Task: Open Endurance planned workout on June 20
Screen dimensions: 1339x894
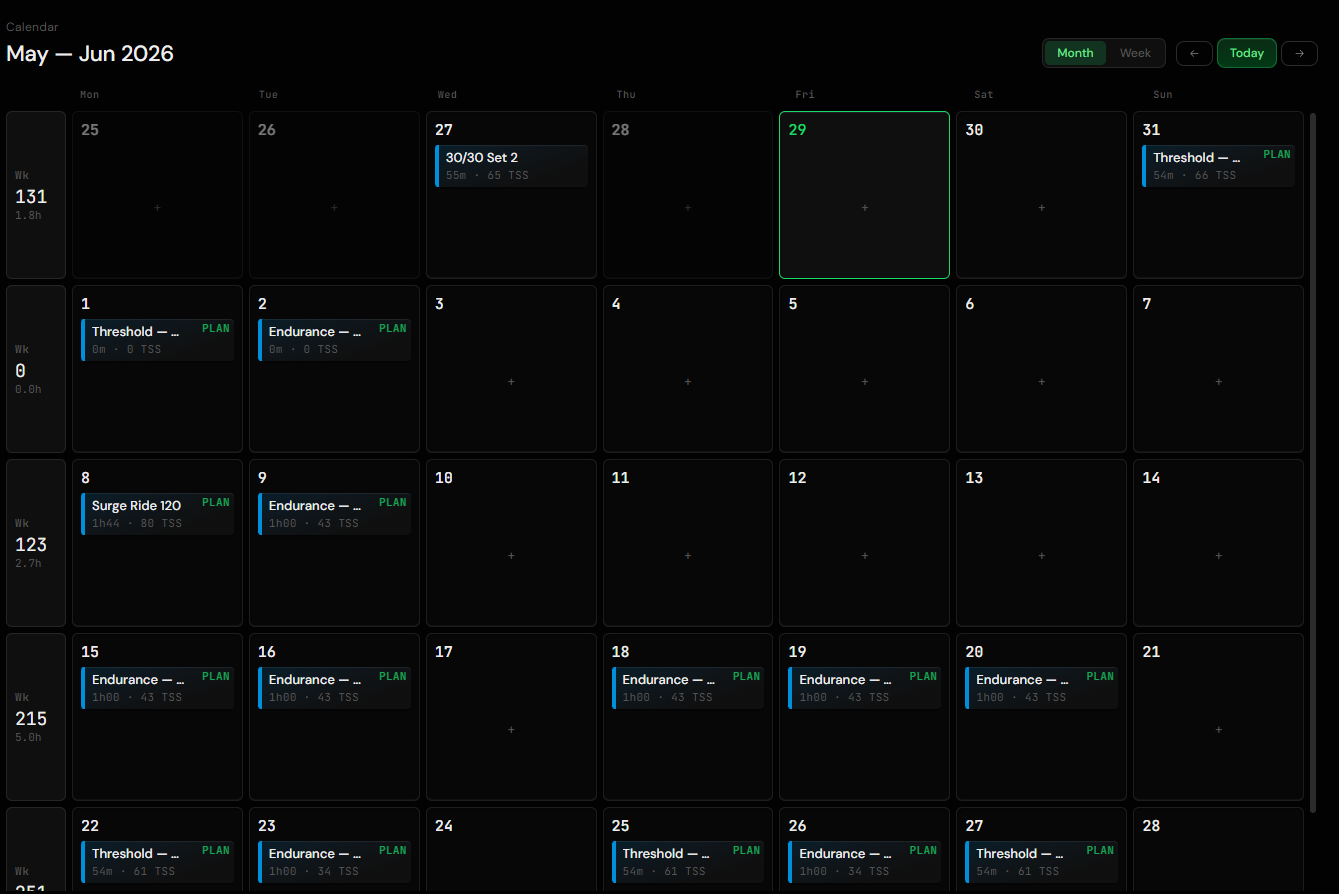Action: pos(1042,688)
